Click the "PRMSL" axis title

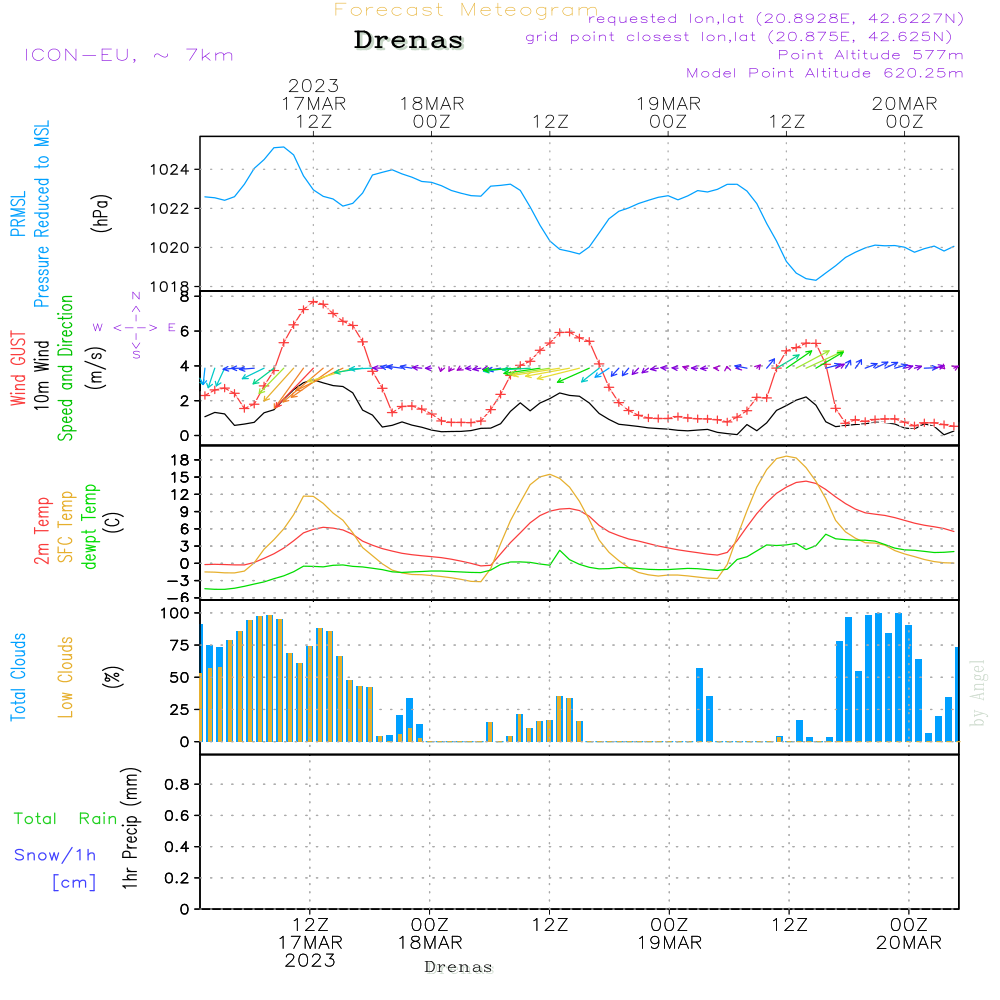[18, 214]
